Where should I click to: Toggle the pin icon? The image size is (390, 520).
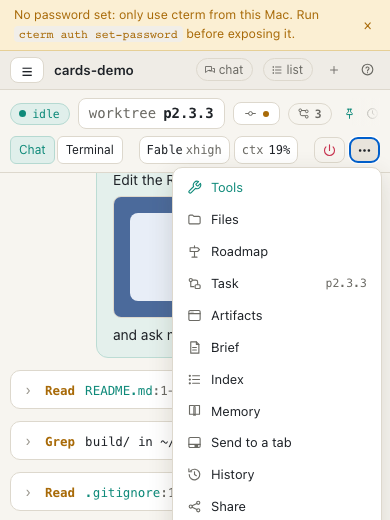click(349, 114)
